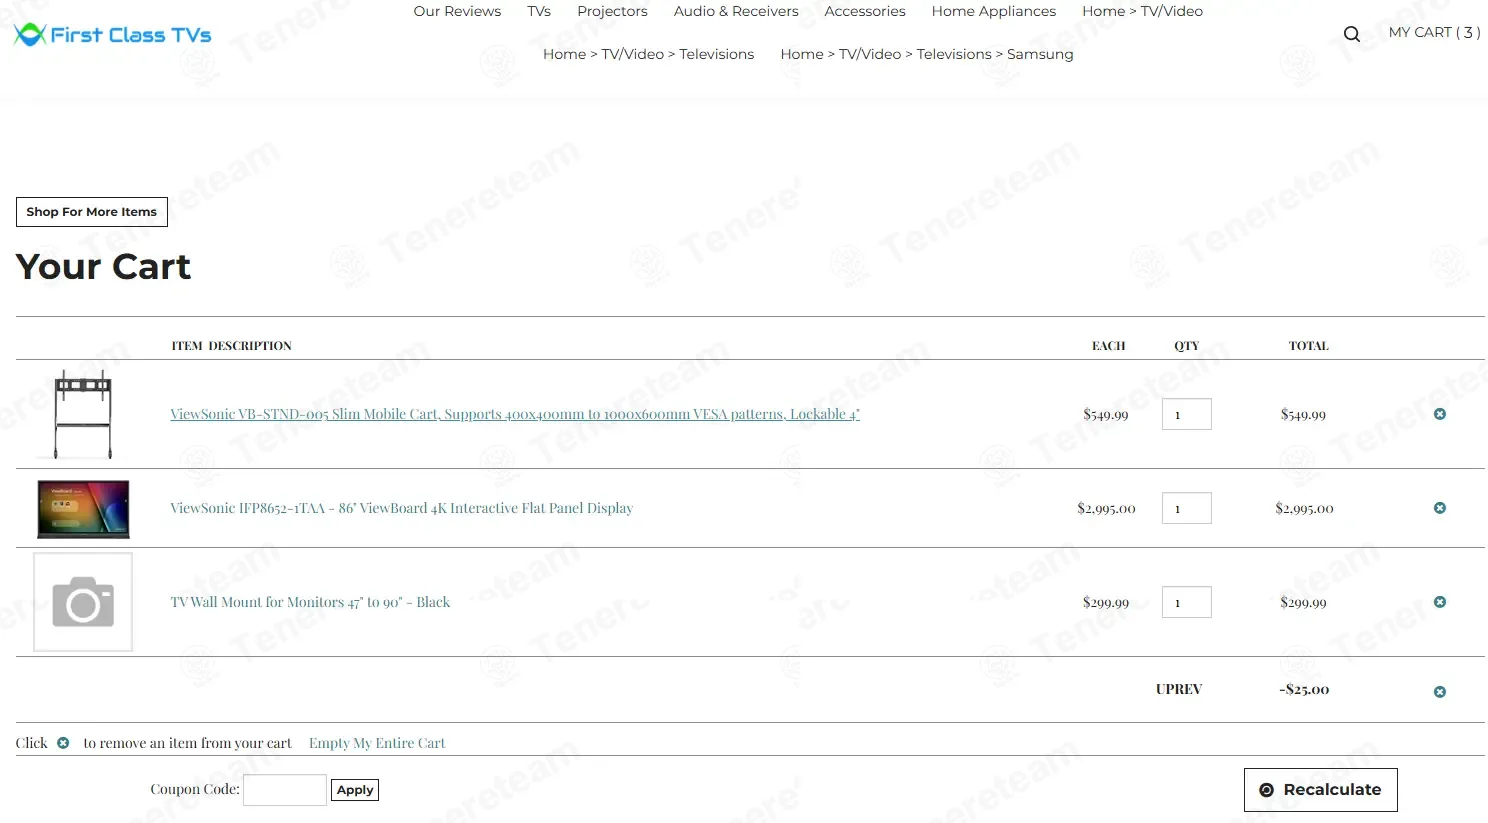Viewport: 1488px width, 823px height.
Task: Click the $2,995.00 total for ViewBoard
Action: coord(1304,508)
